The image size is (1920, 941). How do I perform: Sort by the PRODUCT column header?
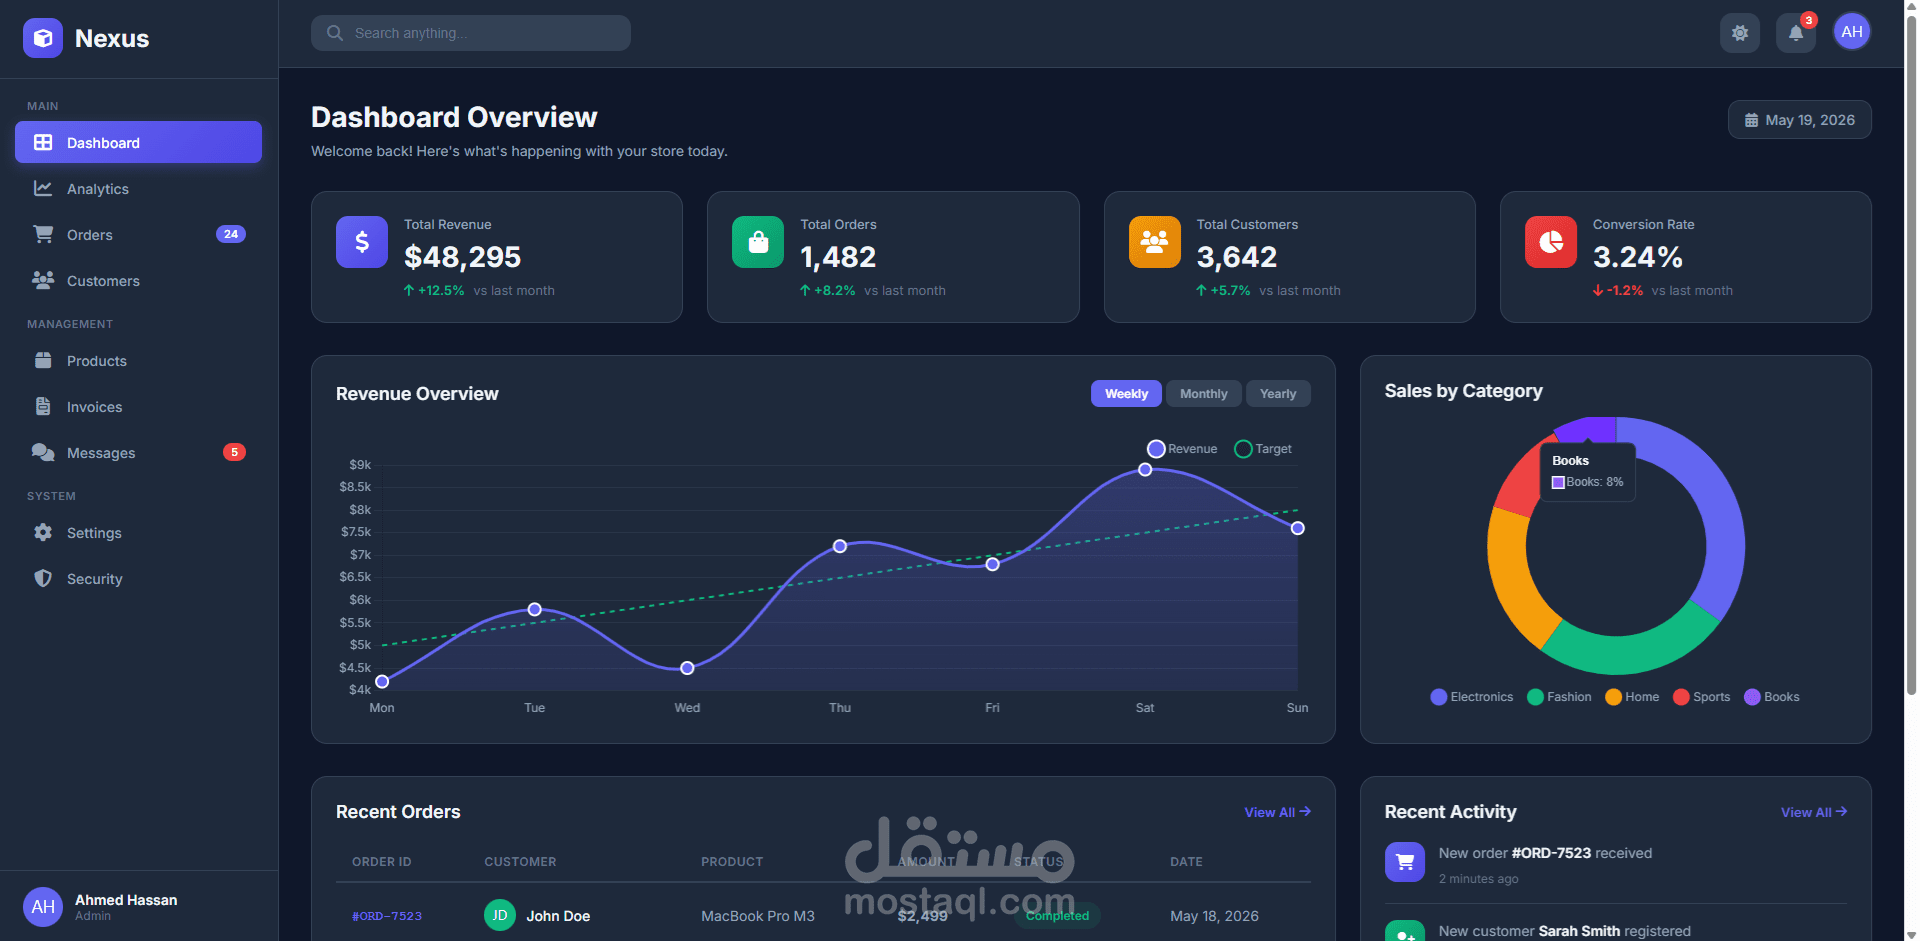(732, 862)
